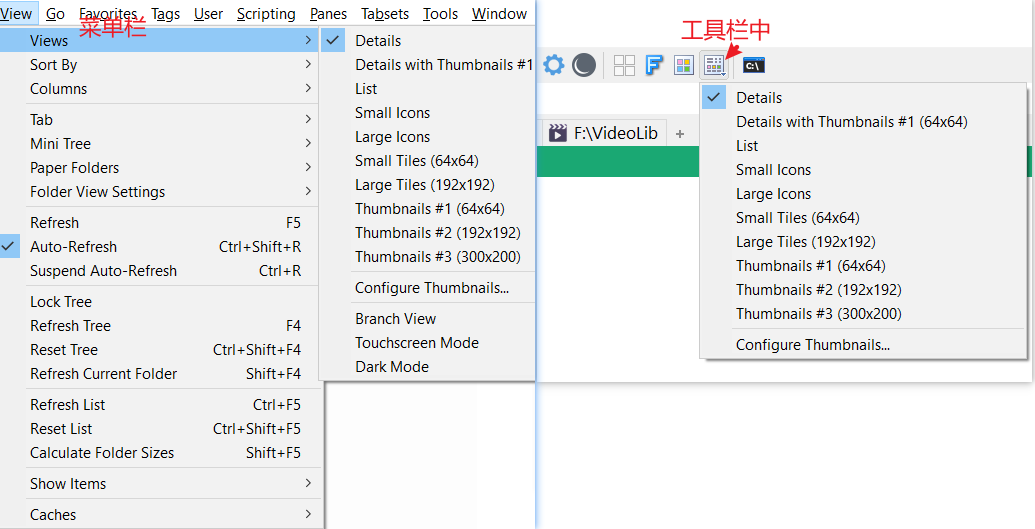Viewport: 1035px width, 529px height.
Task: Open Configure Thumbnails... in toolbar dropdown
Action: tap(863, 345)
